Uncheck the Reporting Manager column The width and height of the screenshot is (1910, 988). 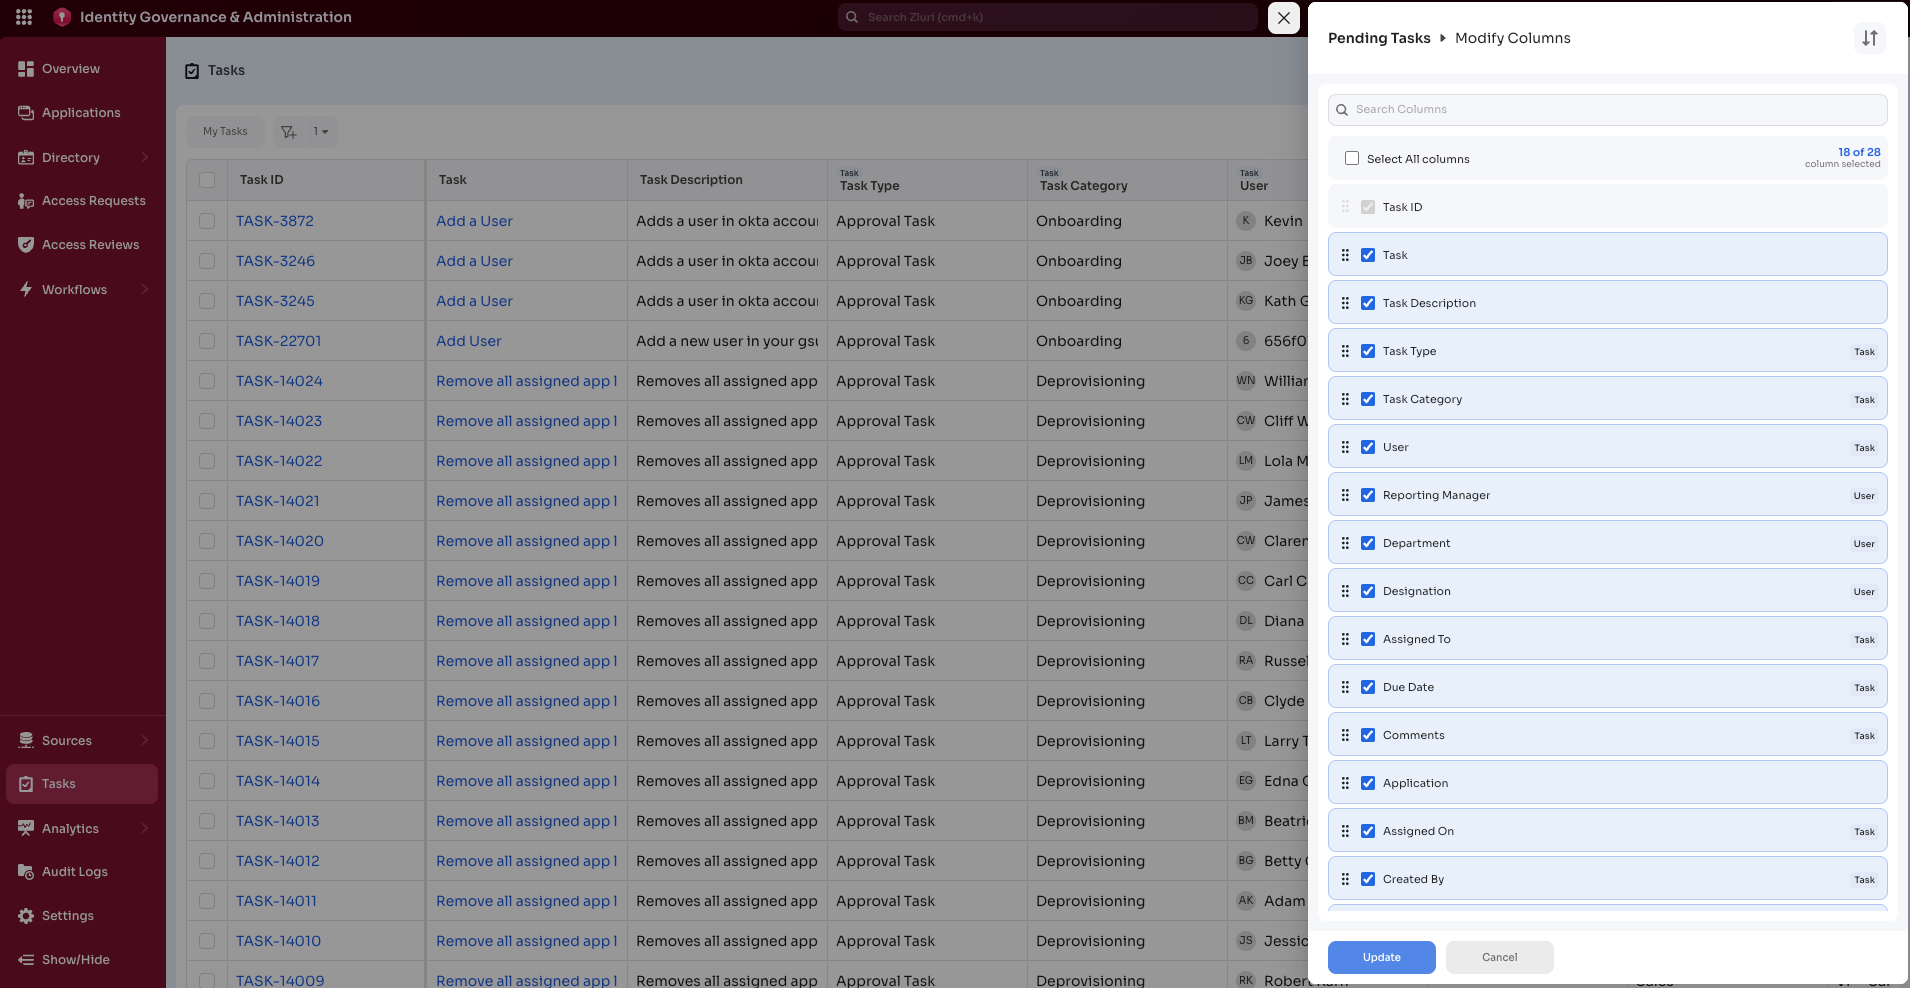[1367, 495]
